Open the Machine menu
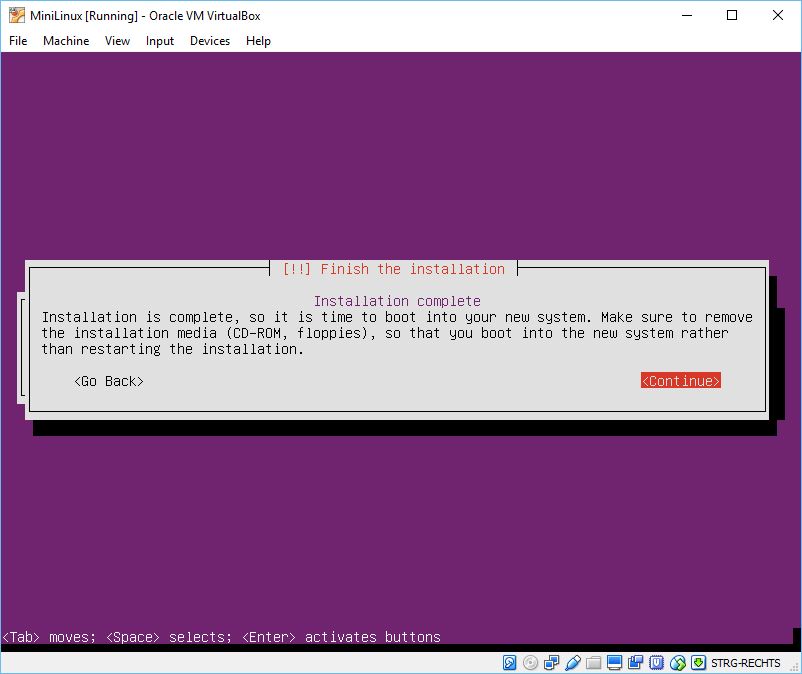This screenshot has width=802, height=674. tap(66, 41)
